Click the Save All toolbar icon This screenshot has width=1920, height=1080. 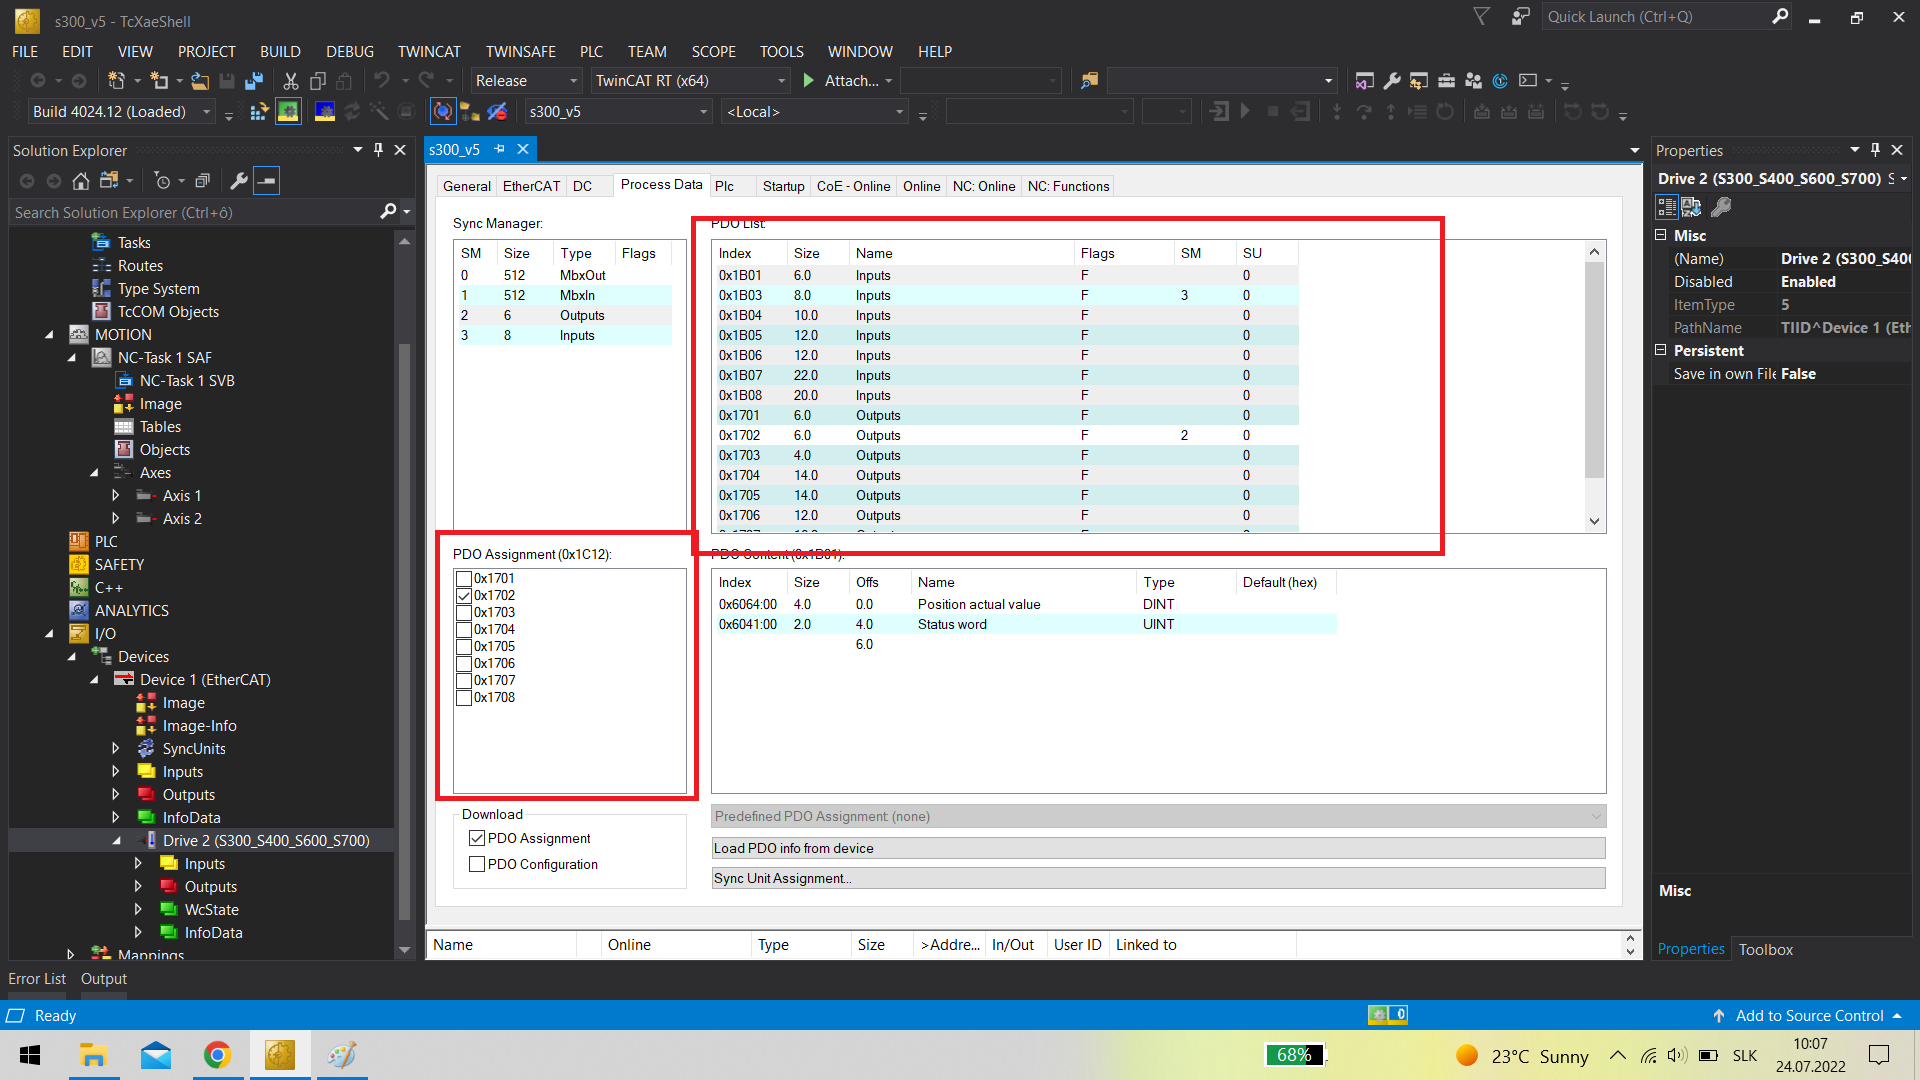pos(254,81)
